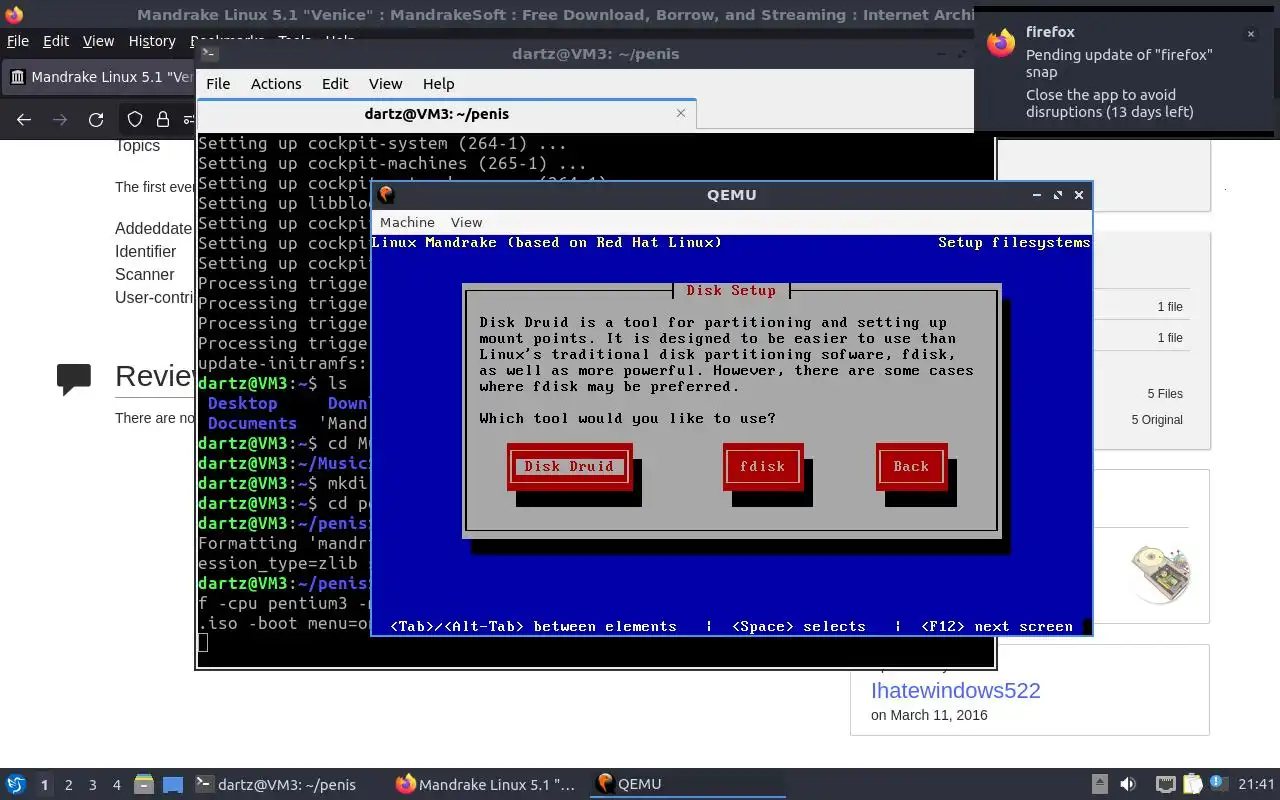Click the eject removable media tray icon

tap(1099, 785)
